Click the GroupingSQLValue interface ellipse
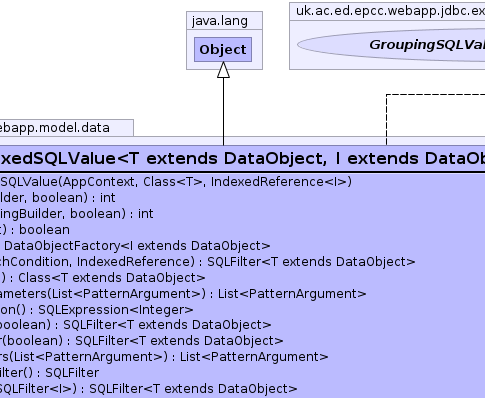The width and height of the screenshot is (485, 398). [x=391, y=45]
